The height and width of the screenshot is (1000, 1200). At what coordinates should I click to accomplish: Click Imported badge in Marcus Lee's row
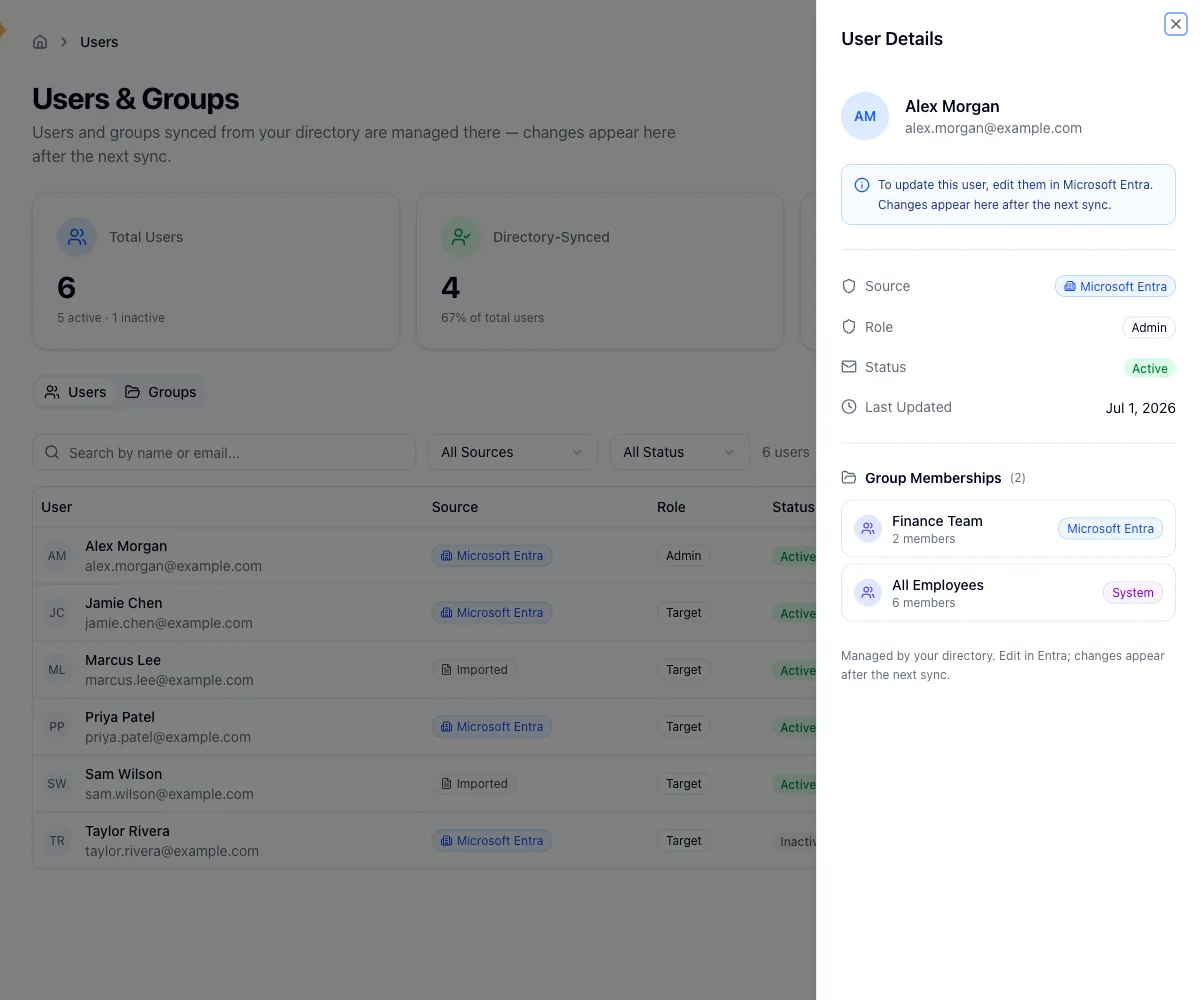tap(474, 670)
